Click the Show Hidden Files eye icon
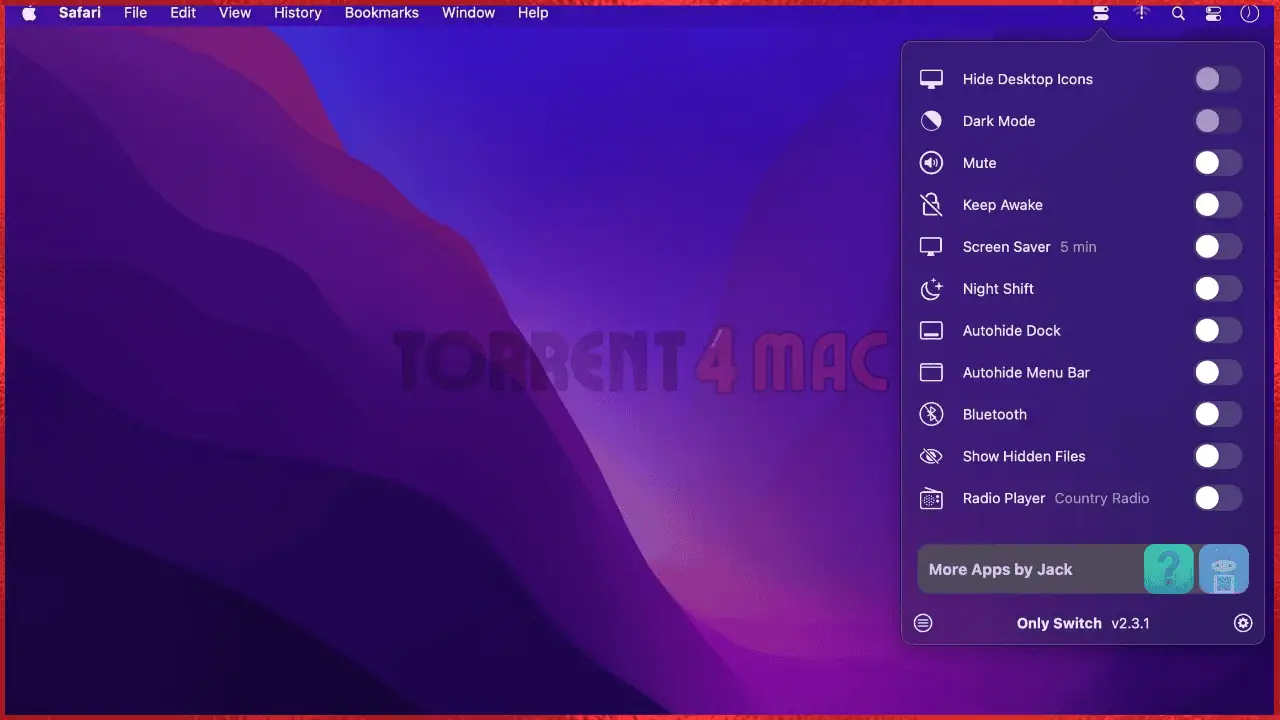The width and height of the screenshot is (1280, 720). pyautogui.click(x=931, y=456)
